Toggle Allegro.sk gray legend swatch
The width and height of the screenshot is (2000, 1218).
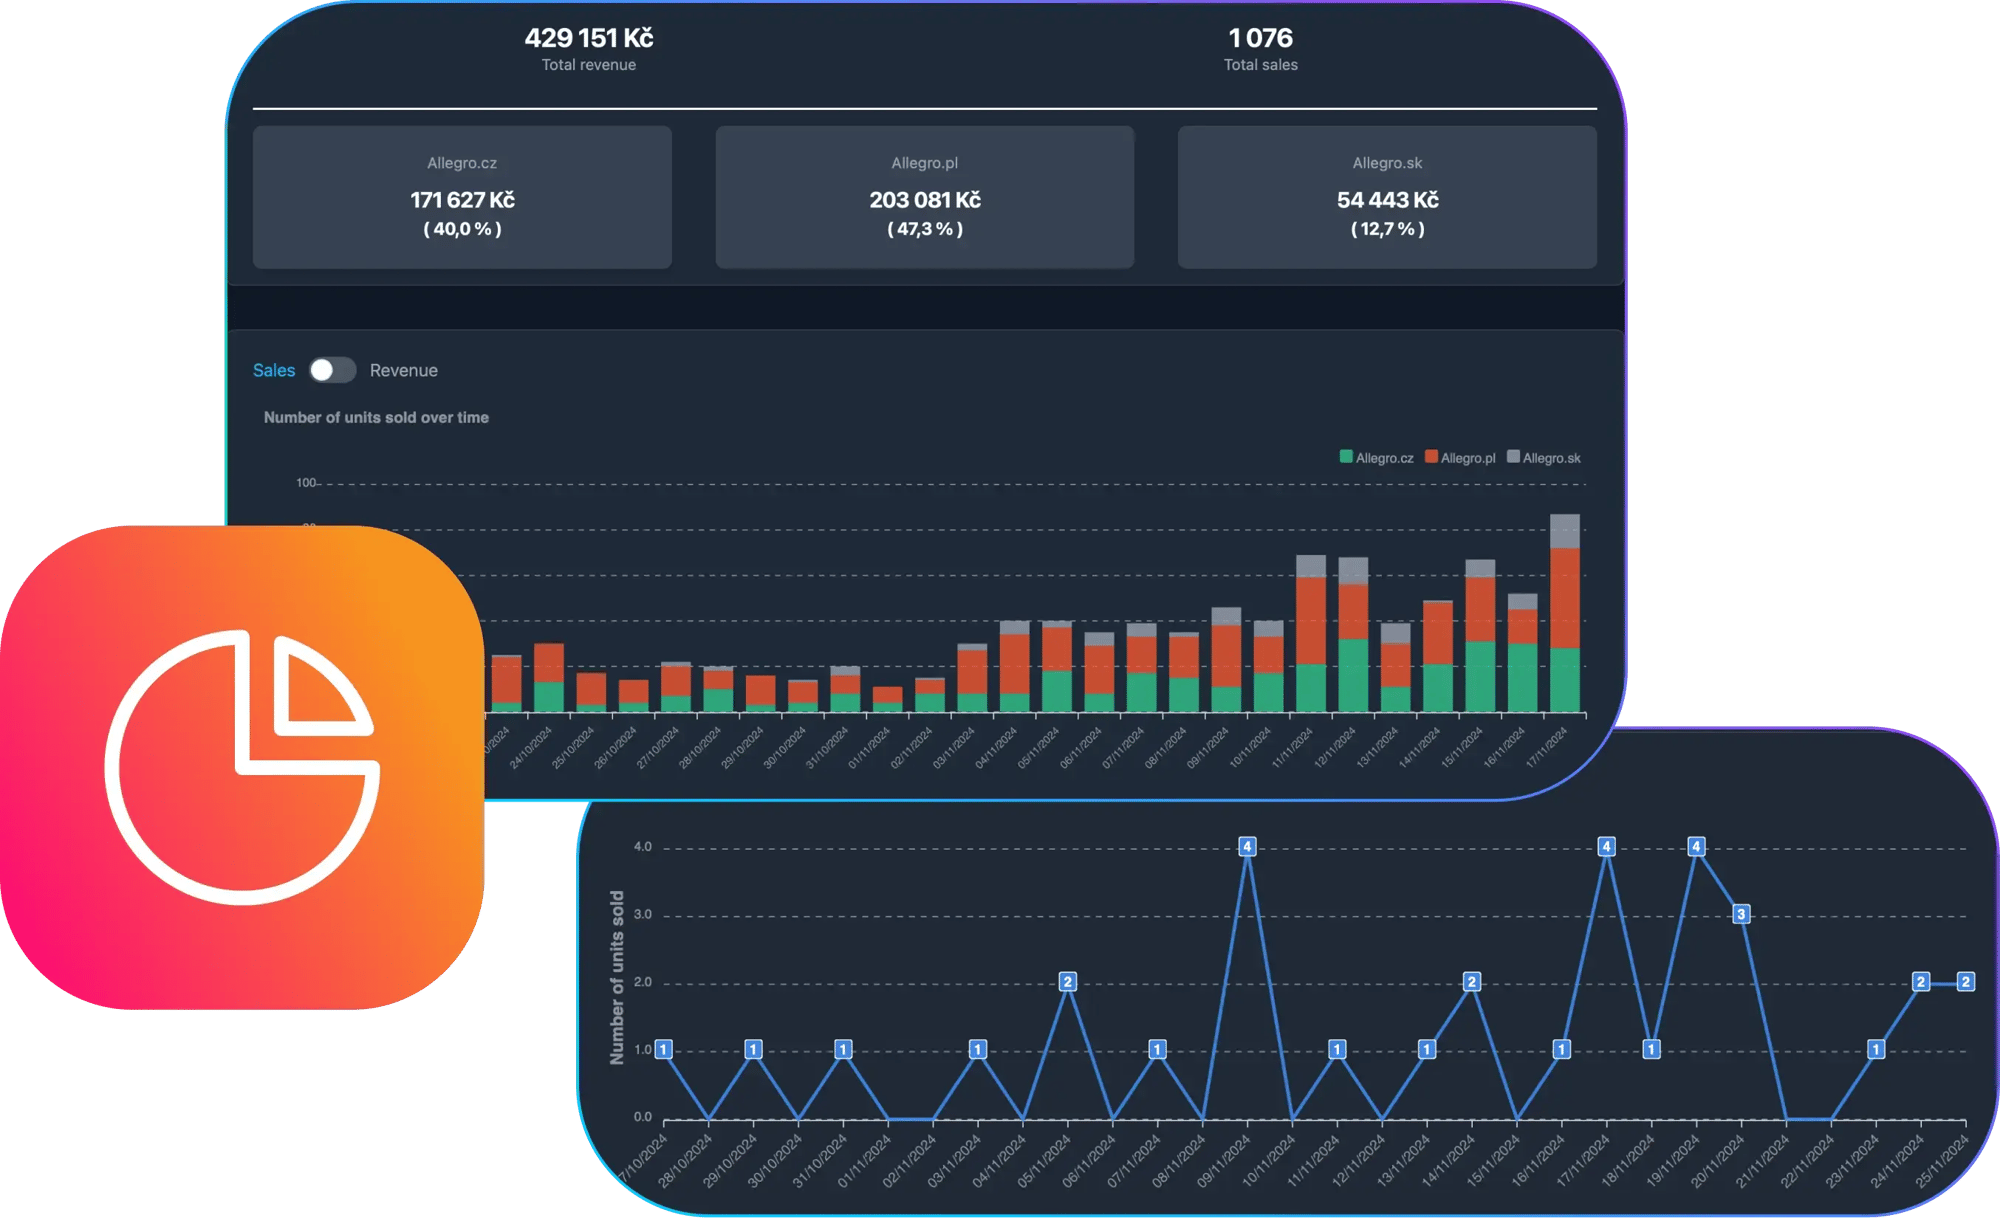pyautogui.click(x=1513, y=457)
